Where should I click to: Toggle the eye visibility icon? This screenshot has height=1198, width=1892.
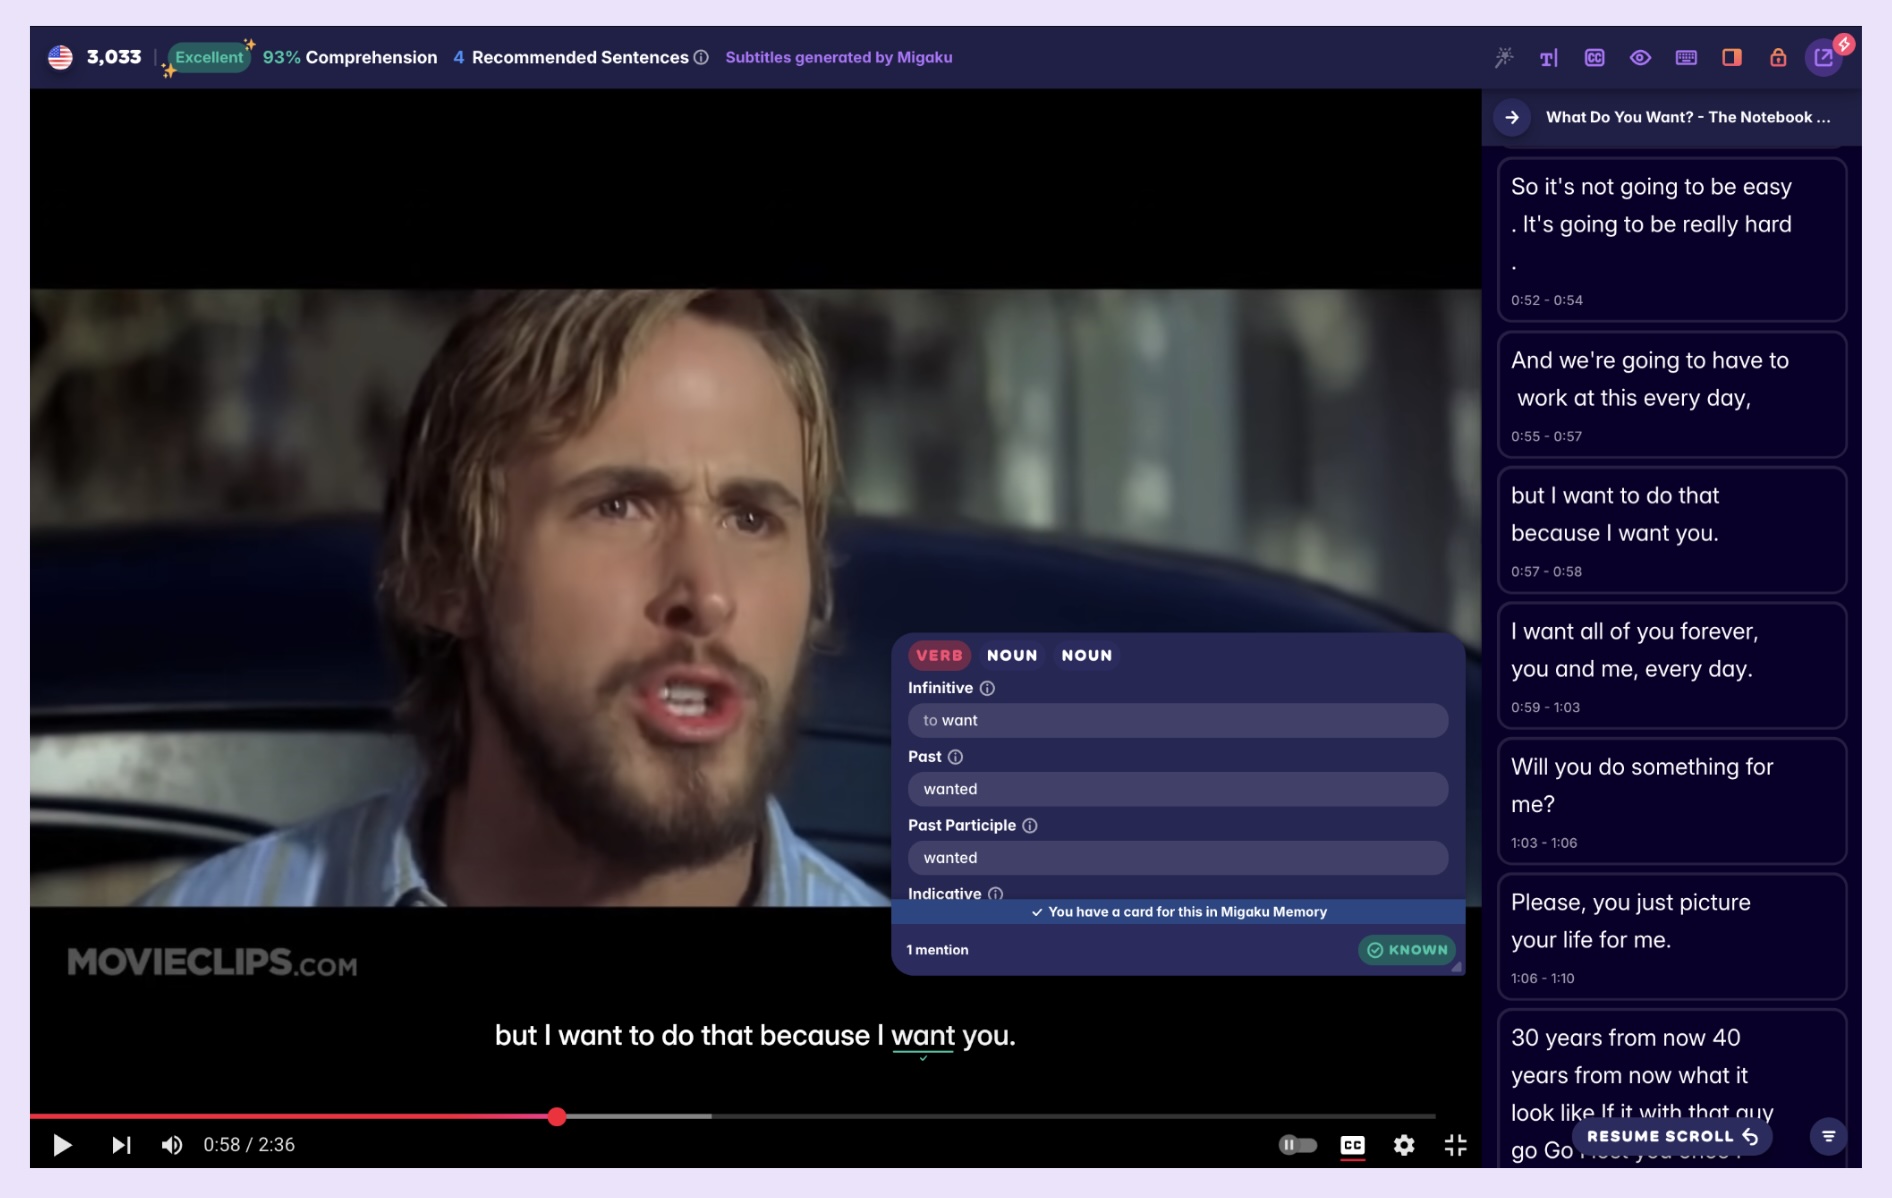tap(1640, 58)
